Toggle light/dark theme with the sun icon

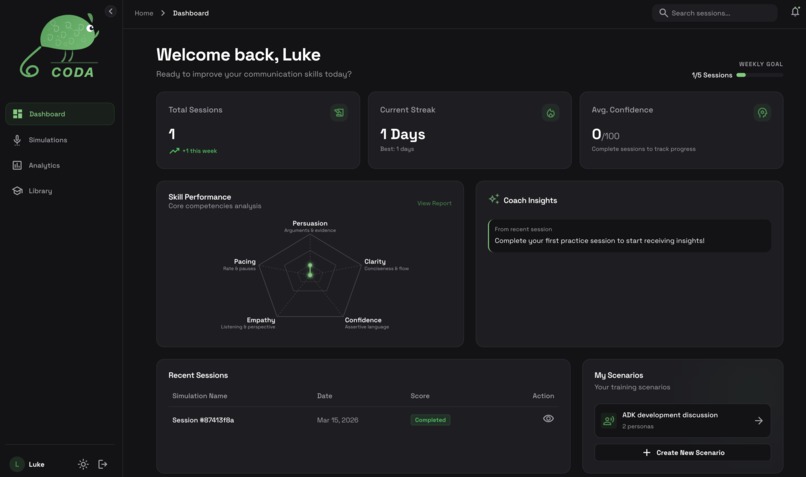[x=83, y=464]
